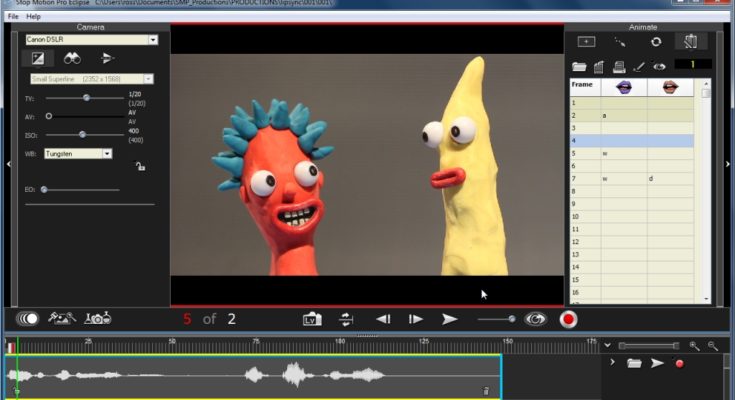735x400 pixels.
Task: Play the animation
Action: (449, 319)
